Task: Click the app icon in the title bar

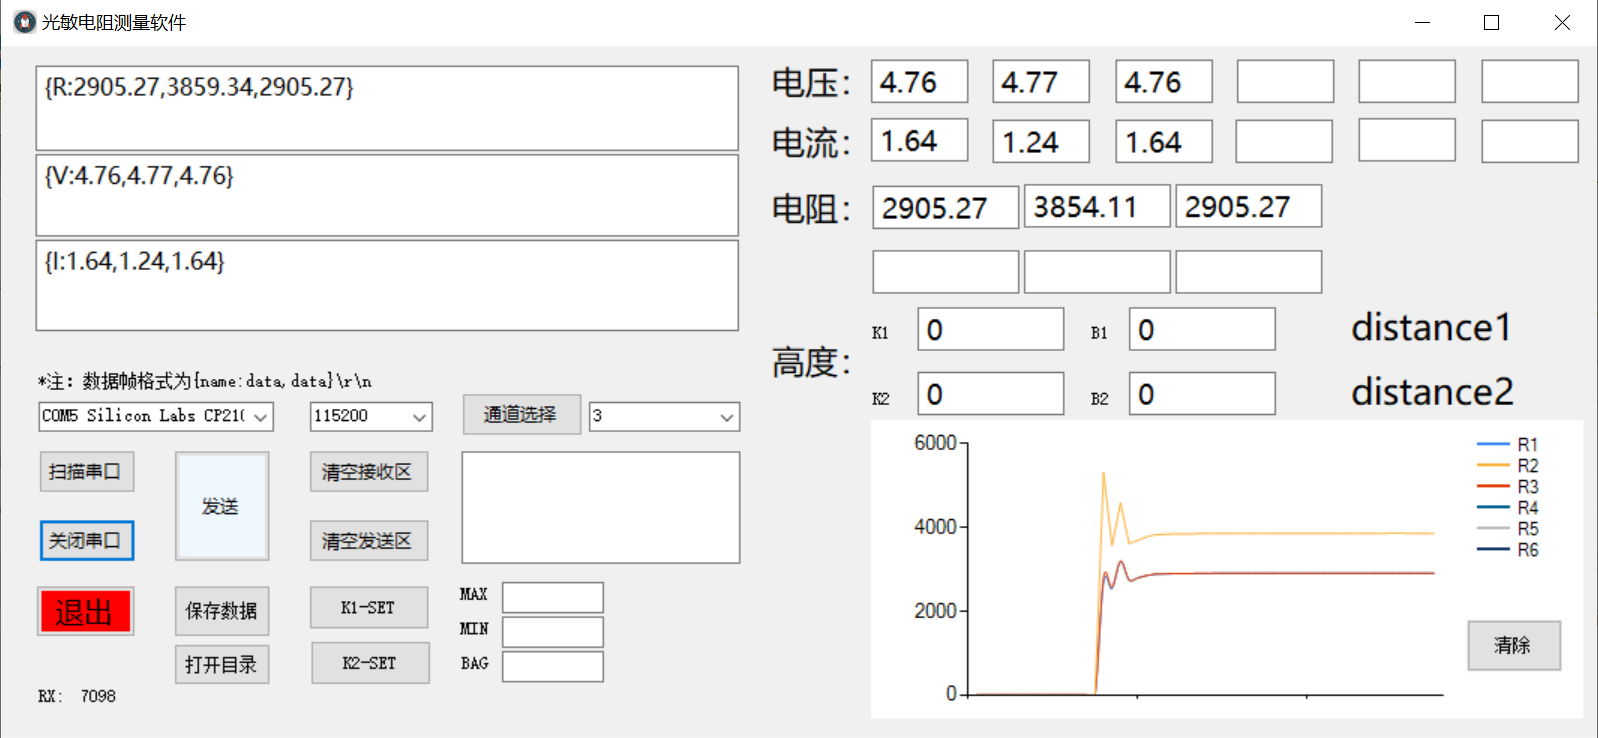Action: point(25,22)
